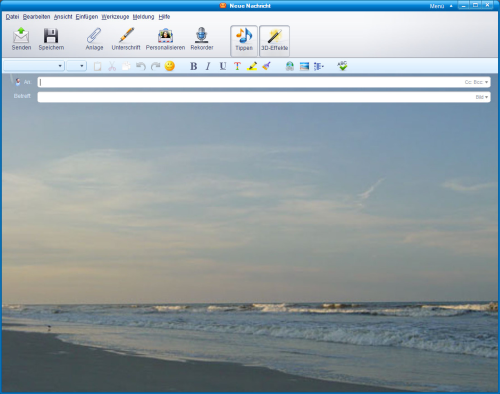Open the Einfügen menu
The image size is (500, 394).
(x=87, y=17)
